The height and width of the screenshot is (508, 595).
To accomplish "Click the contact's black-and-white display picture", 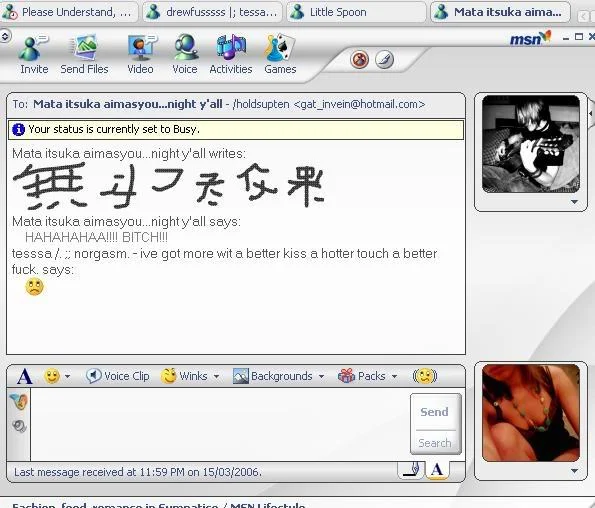I will pyautogui.click(x=530, y=144).
